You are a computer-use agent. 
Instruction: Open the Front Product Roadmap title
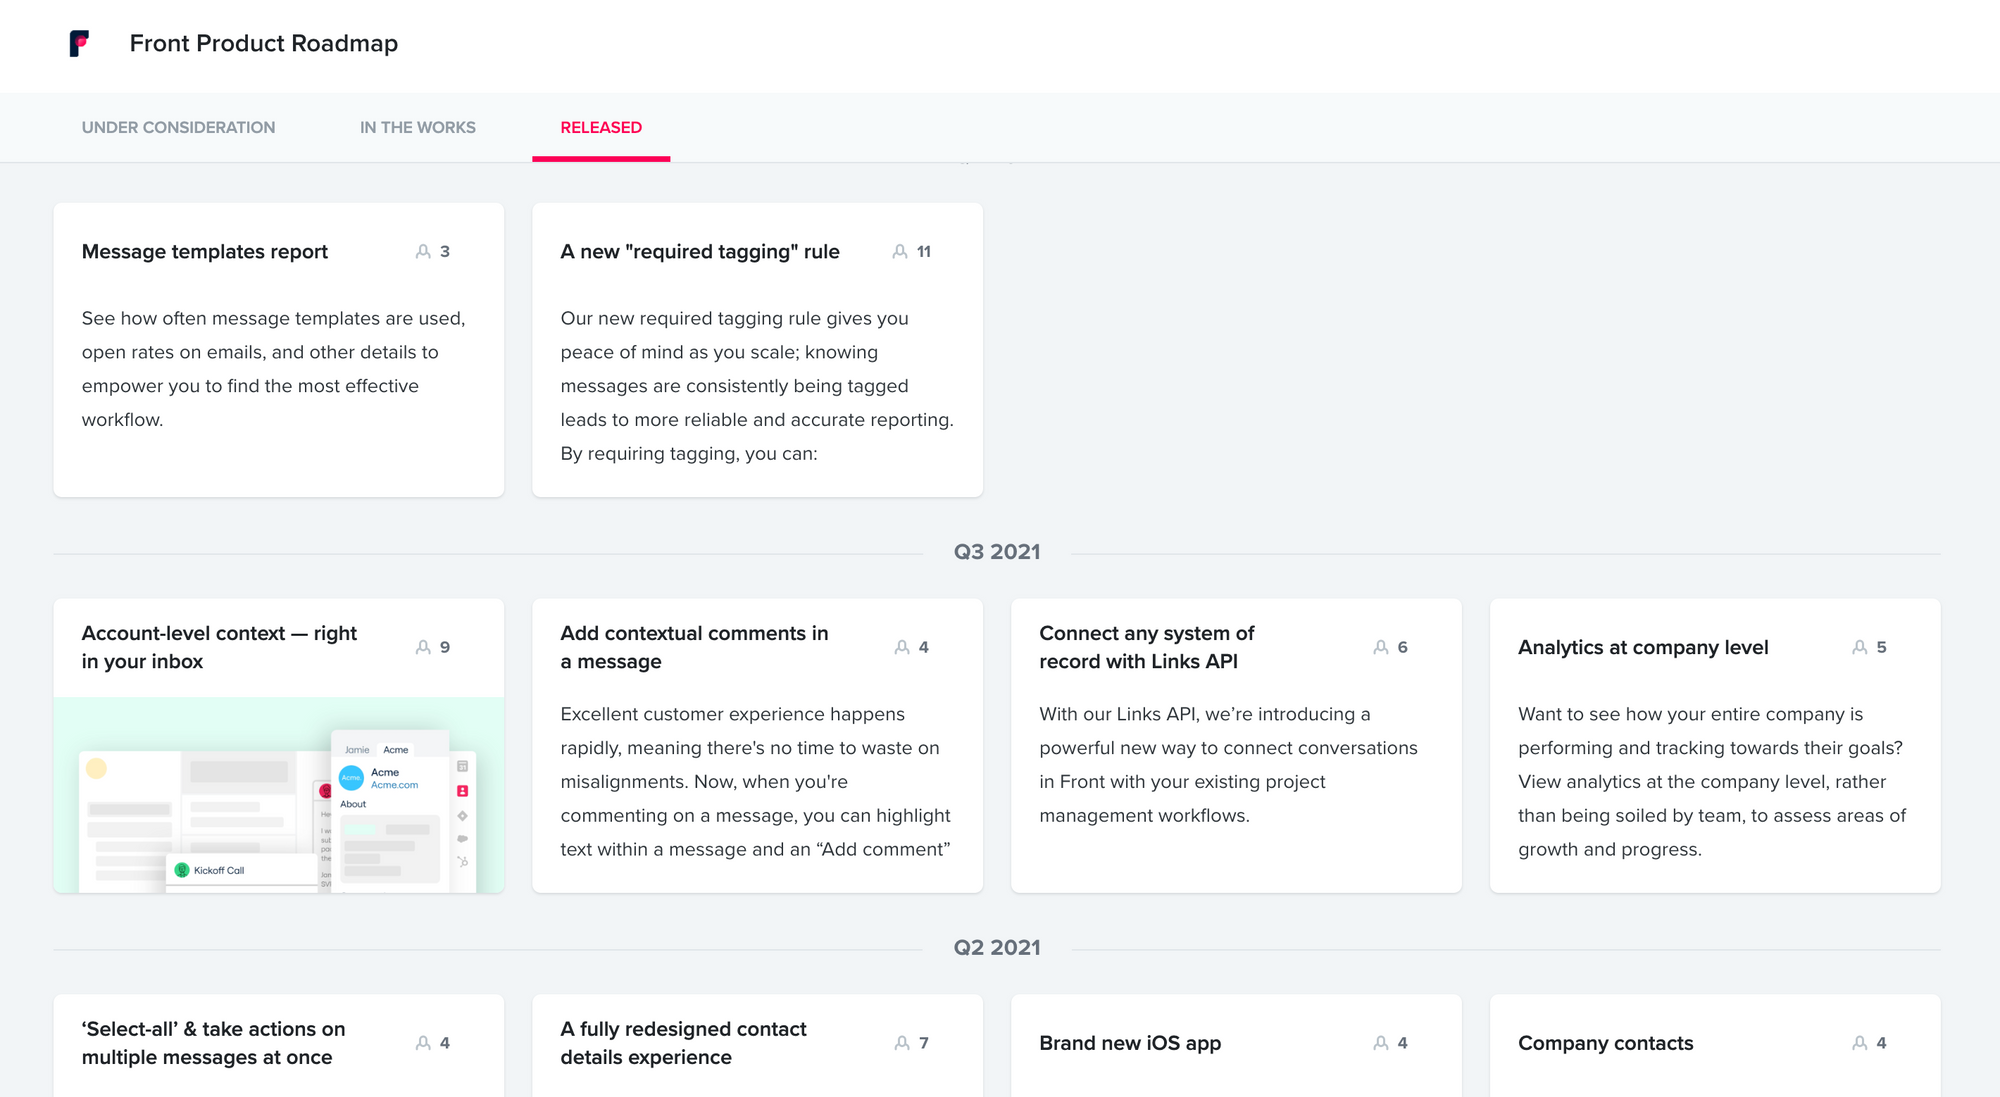264,43
